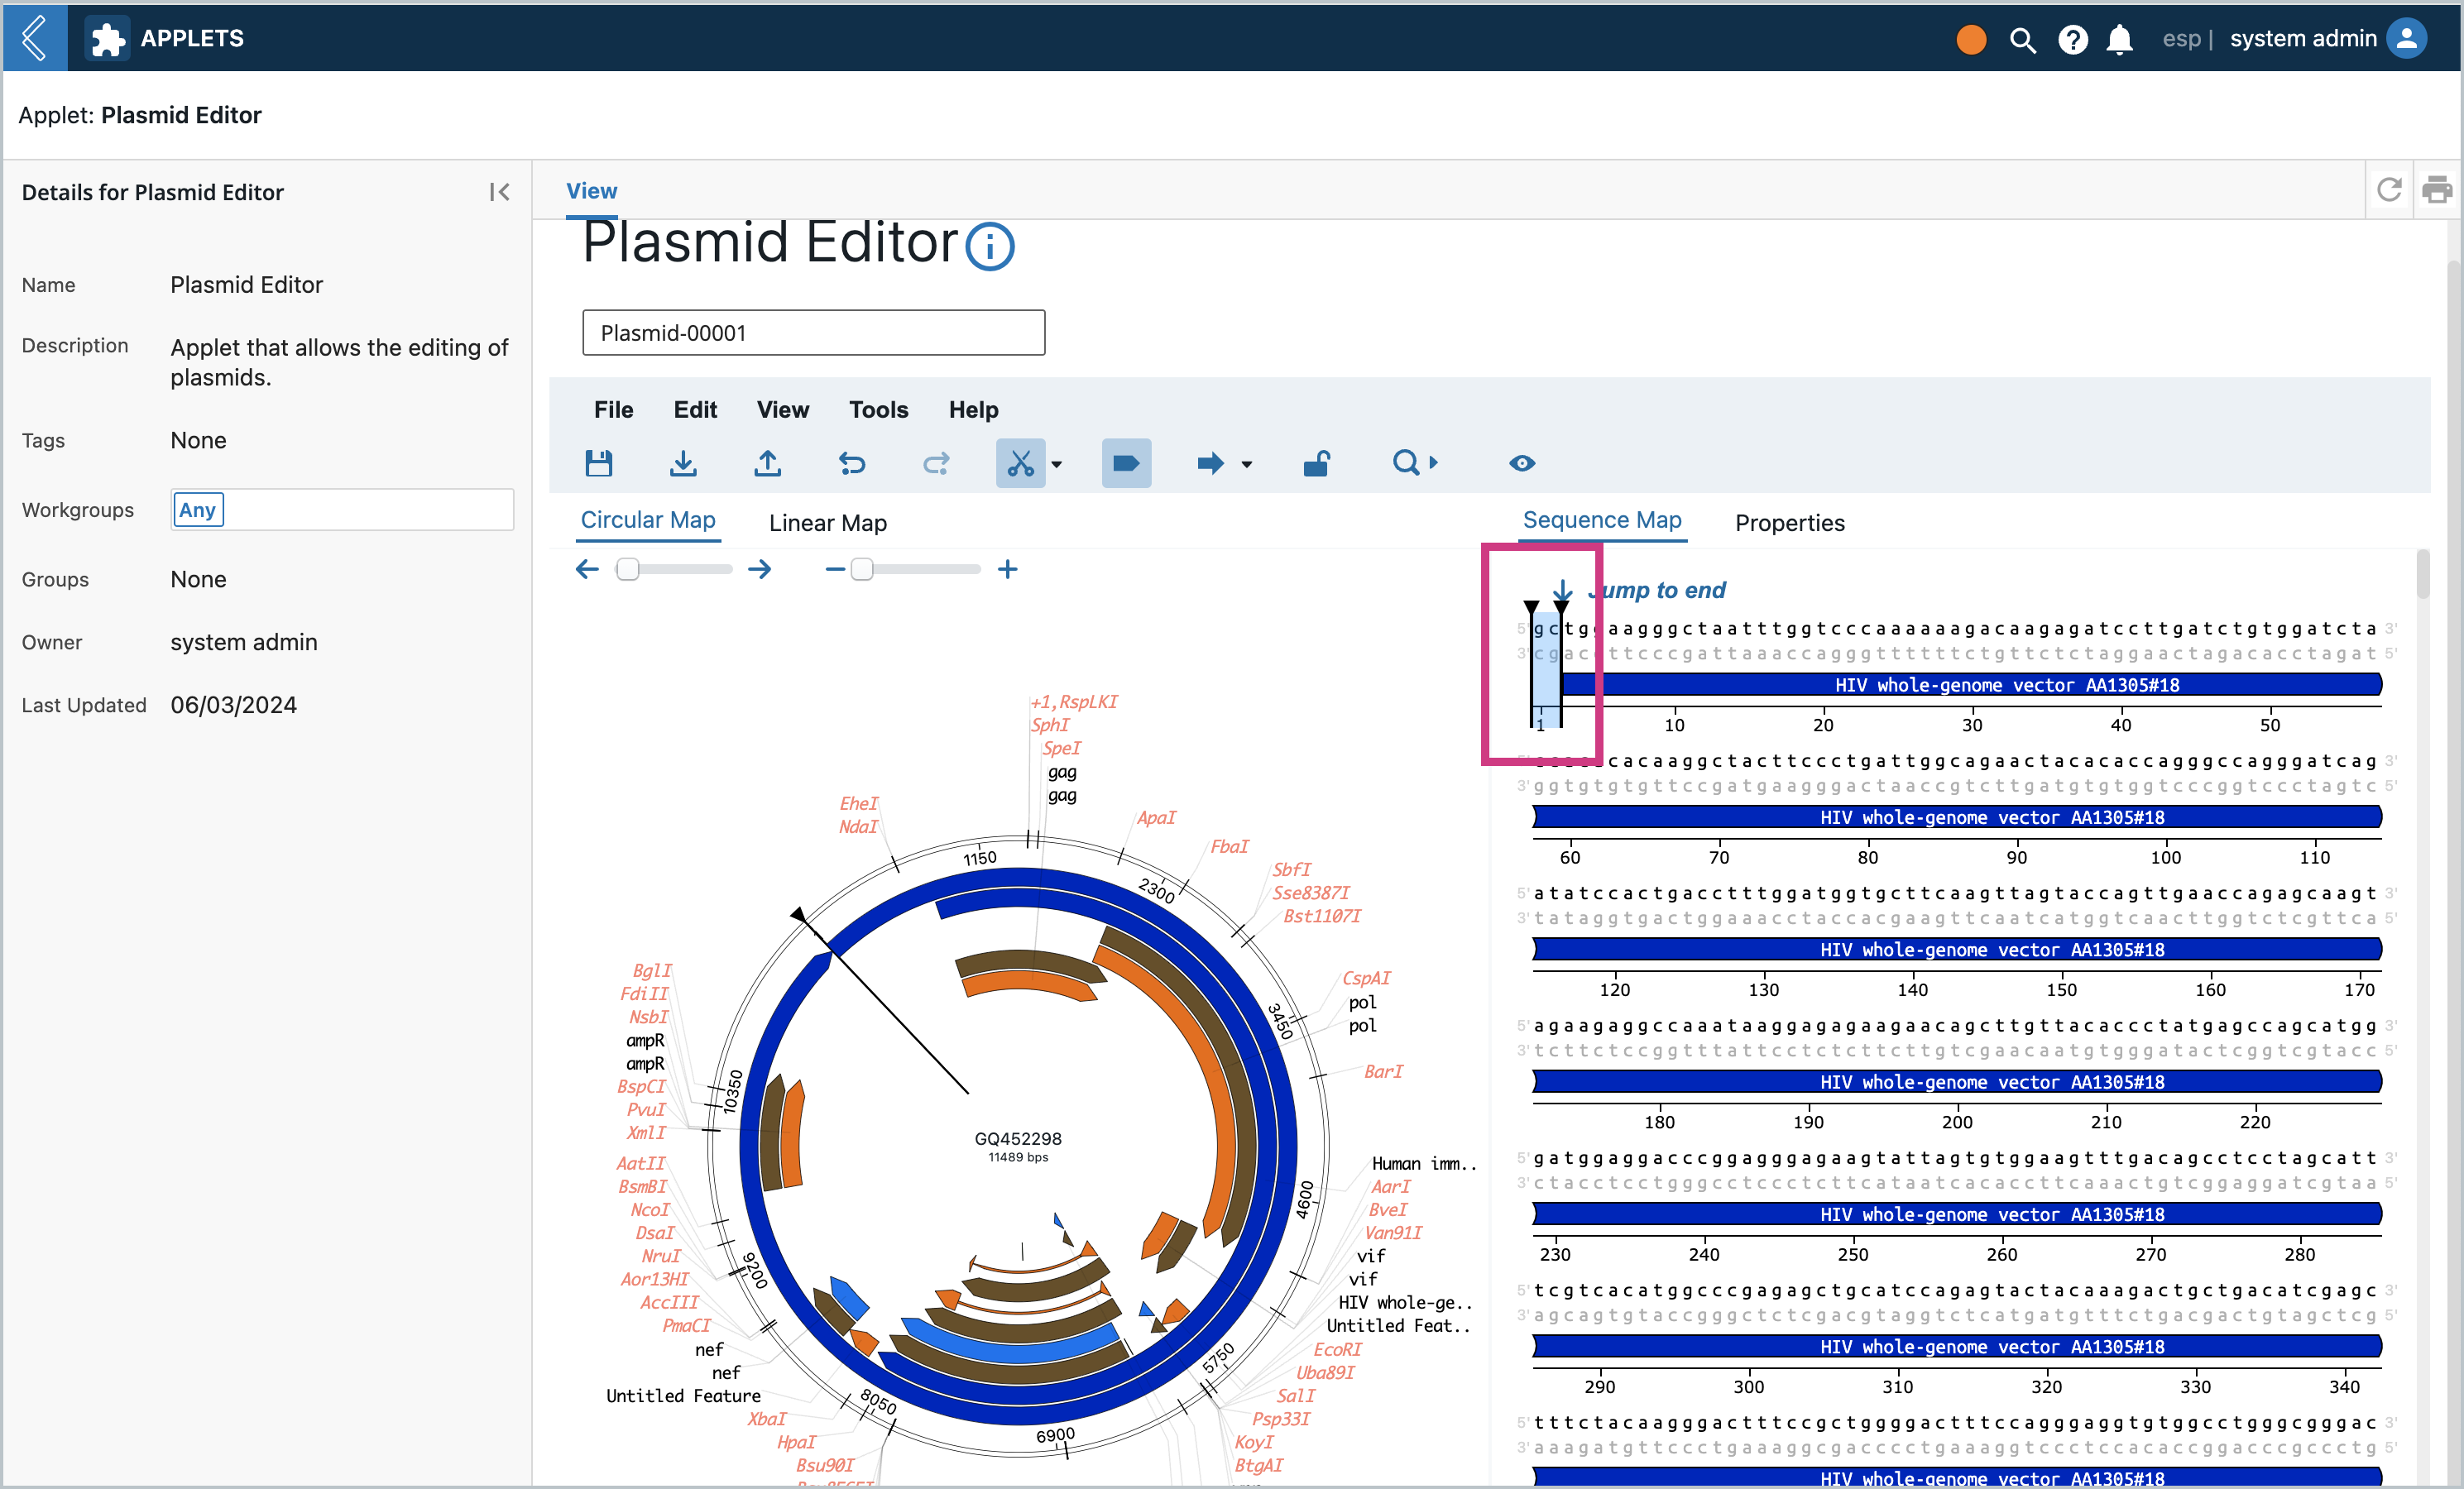Image resolution: width=2464 pixels, height=1489 pixels.
Task: Click the CspAI cut site label
Action: coord(1366,978)
